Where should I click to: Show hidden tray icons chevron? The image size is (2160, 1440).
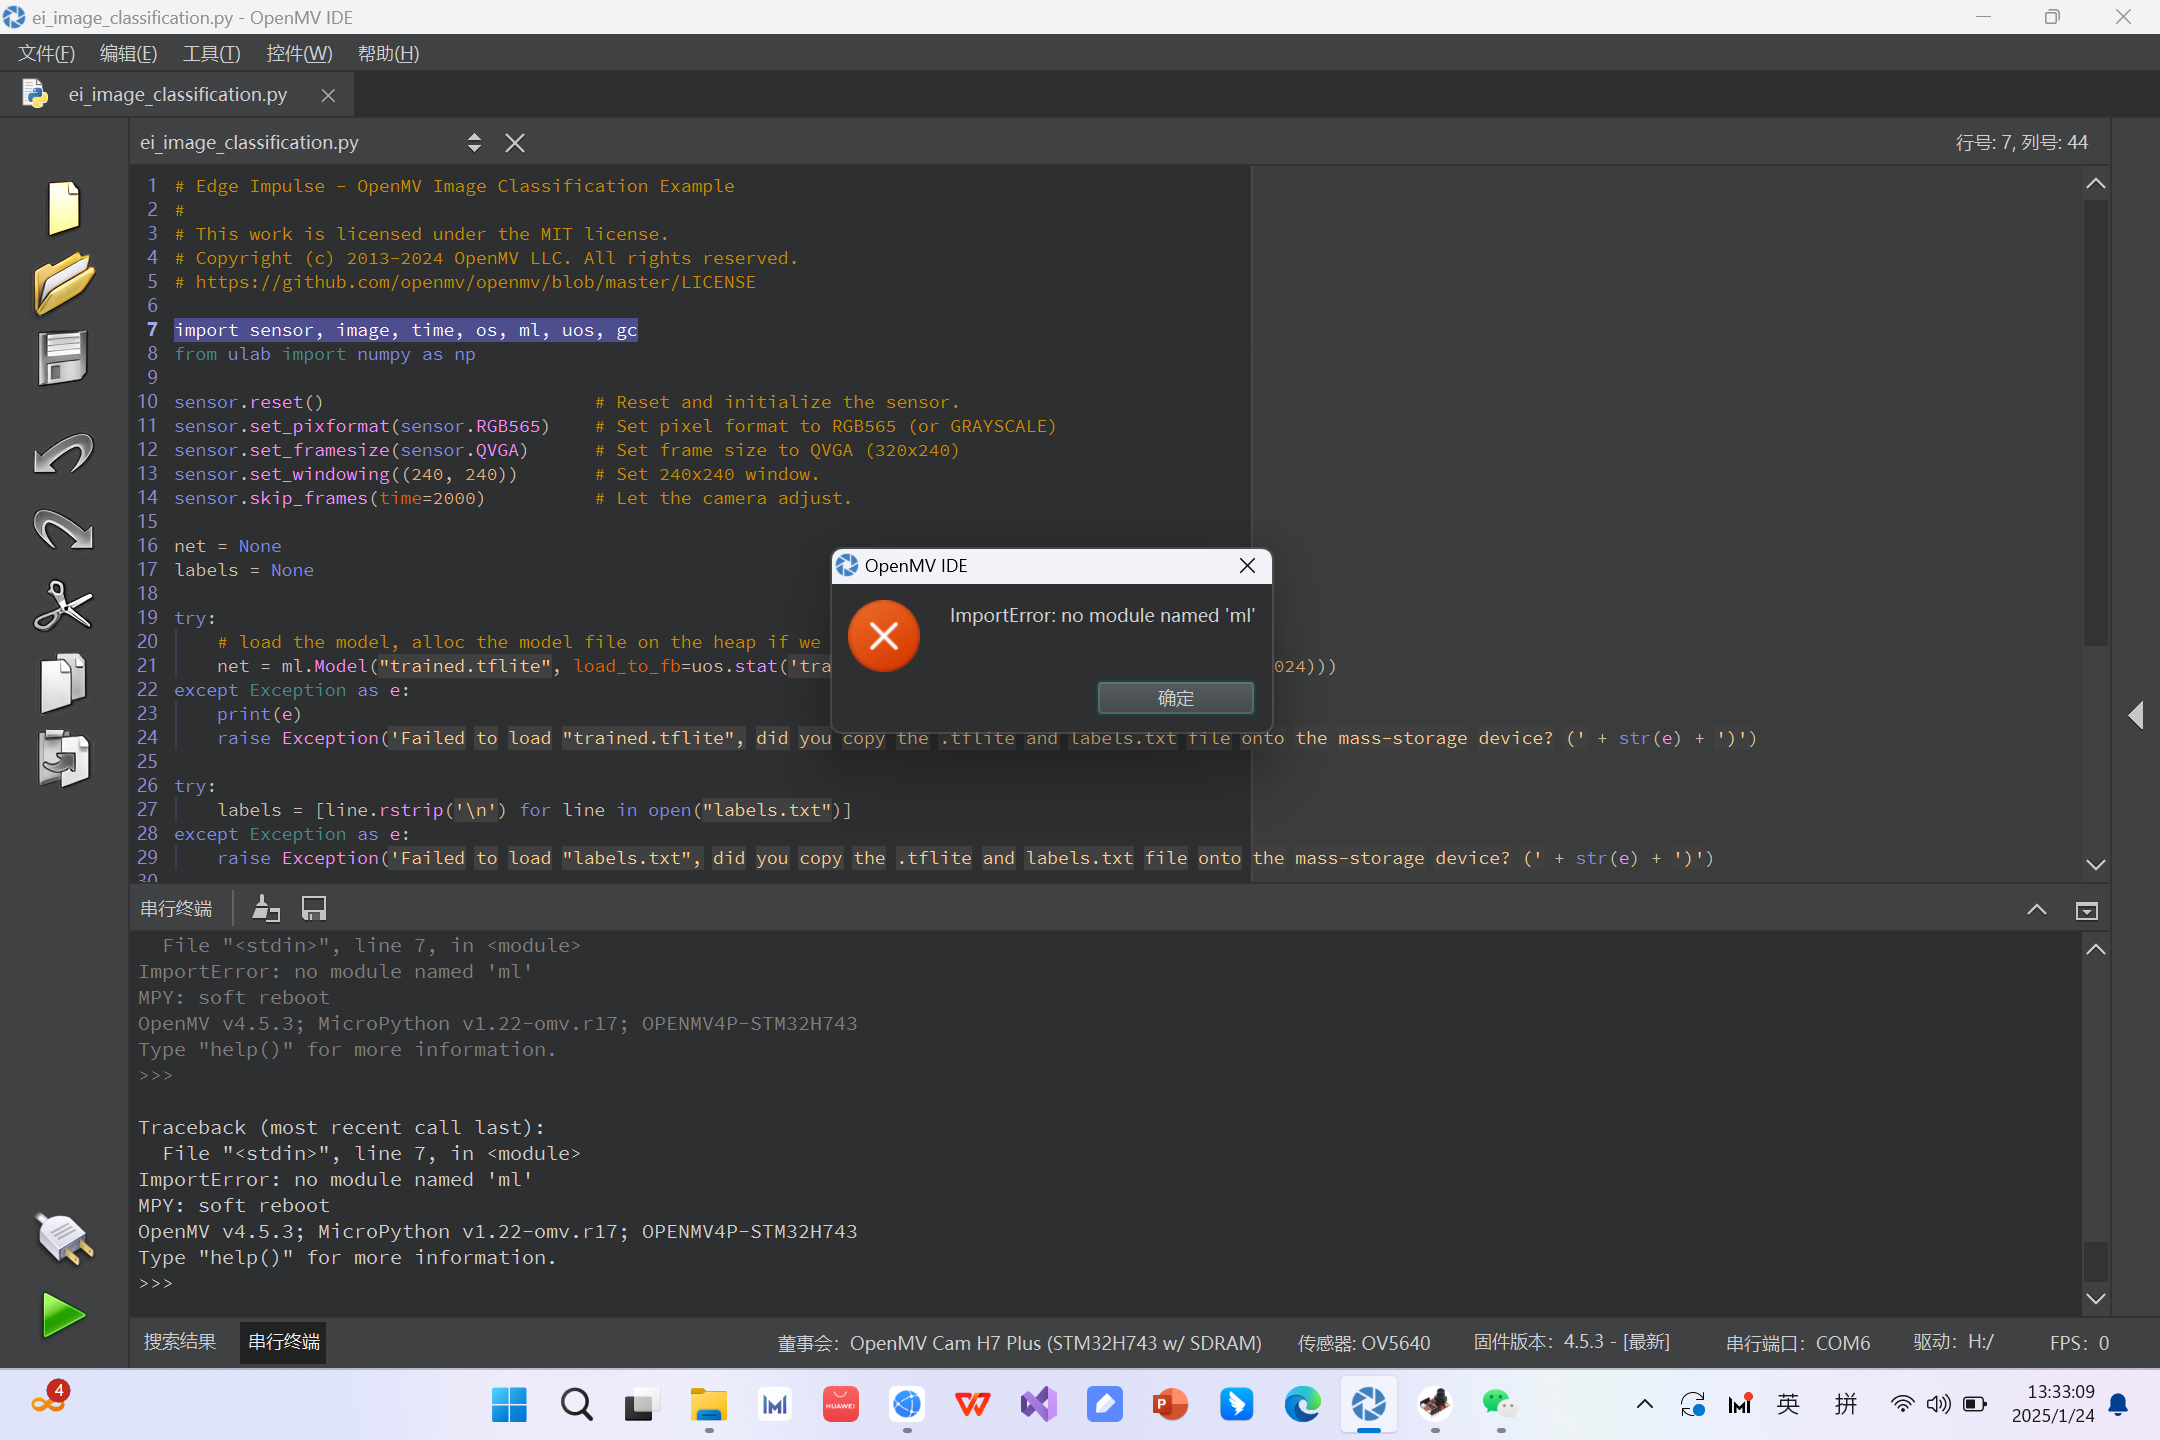coord(1644,1405)
